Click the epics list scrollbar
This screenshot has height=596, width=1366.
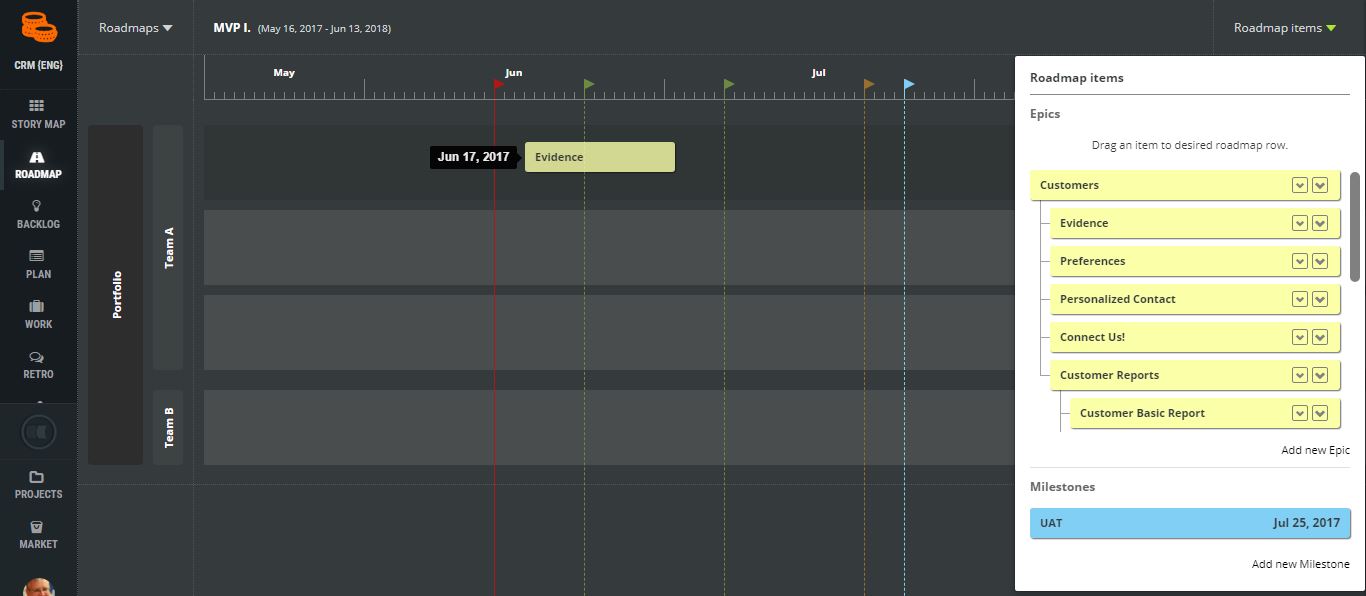pyautogui.click(x=1355, y=226)
